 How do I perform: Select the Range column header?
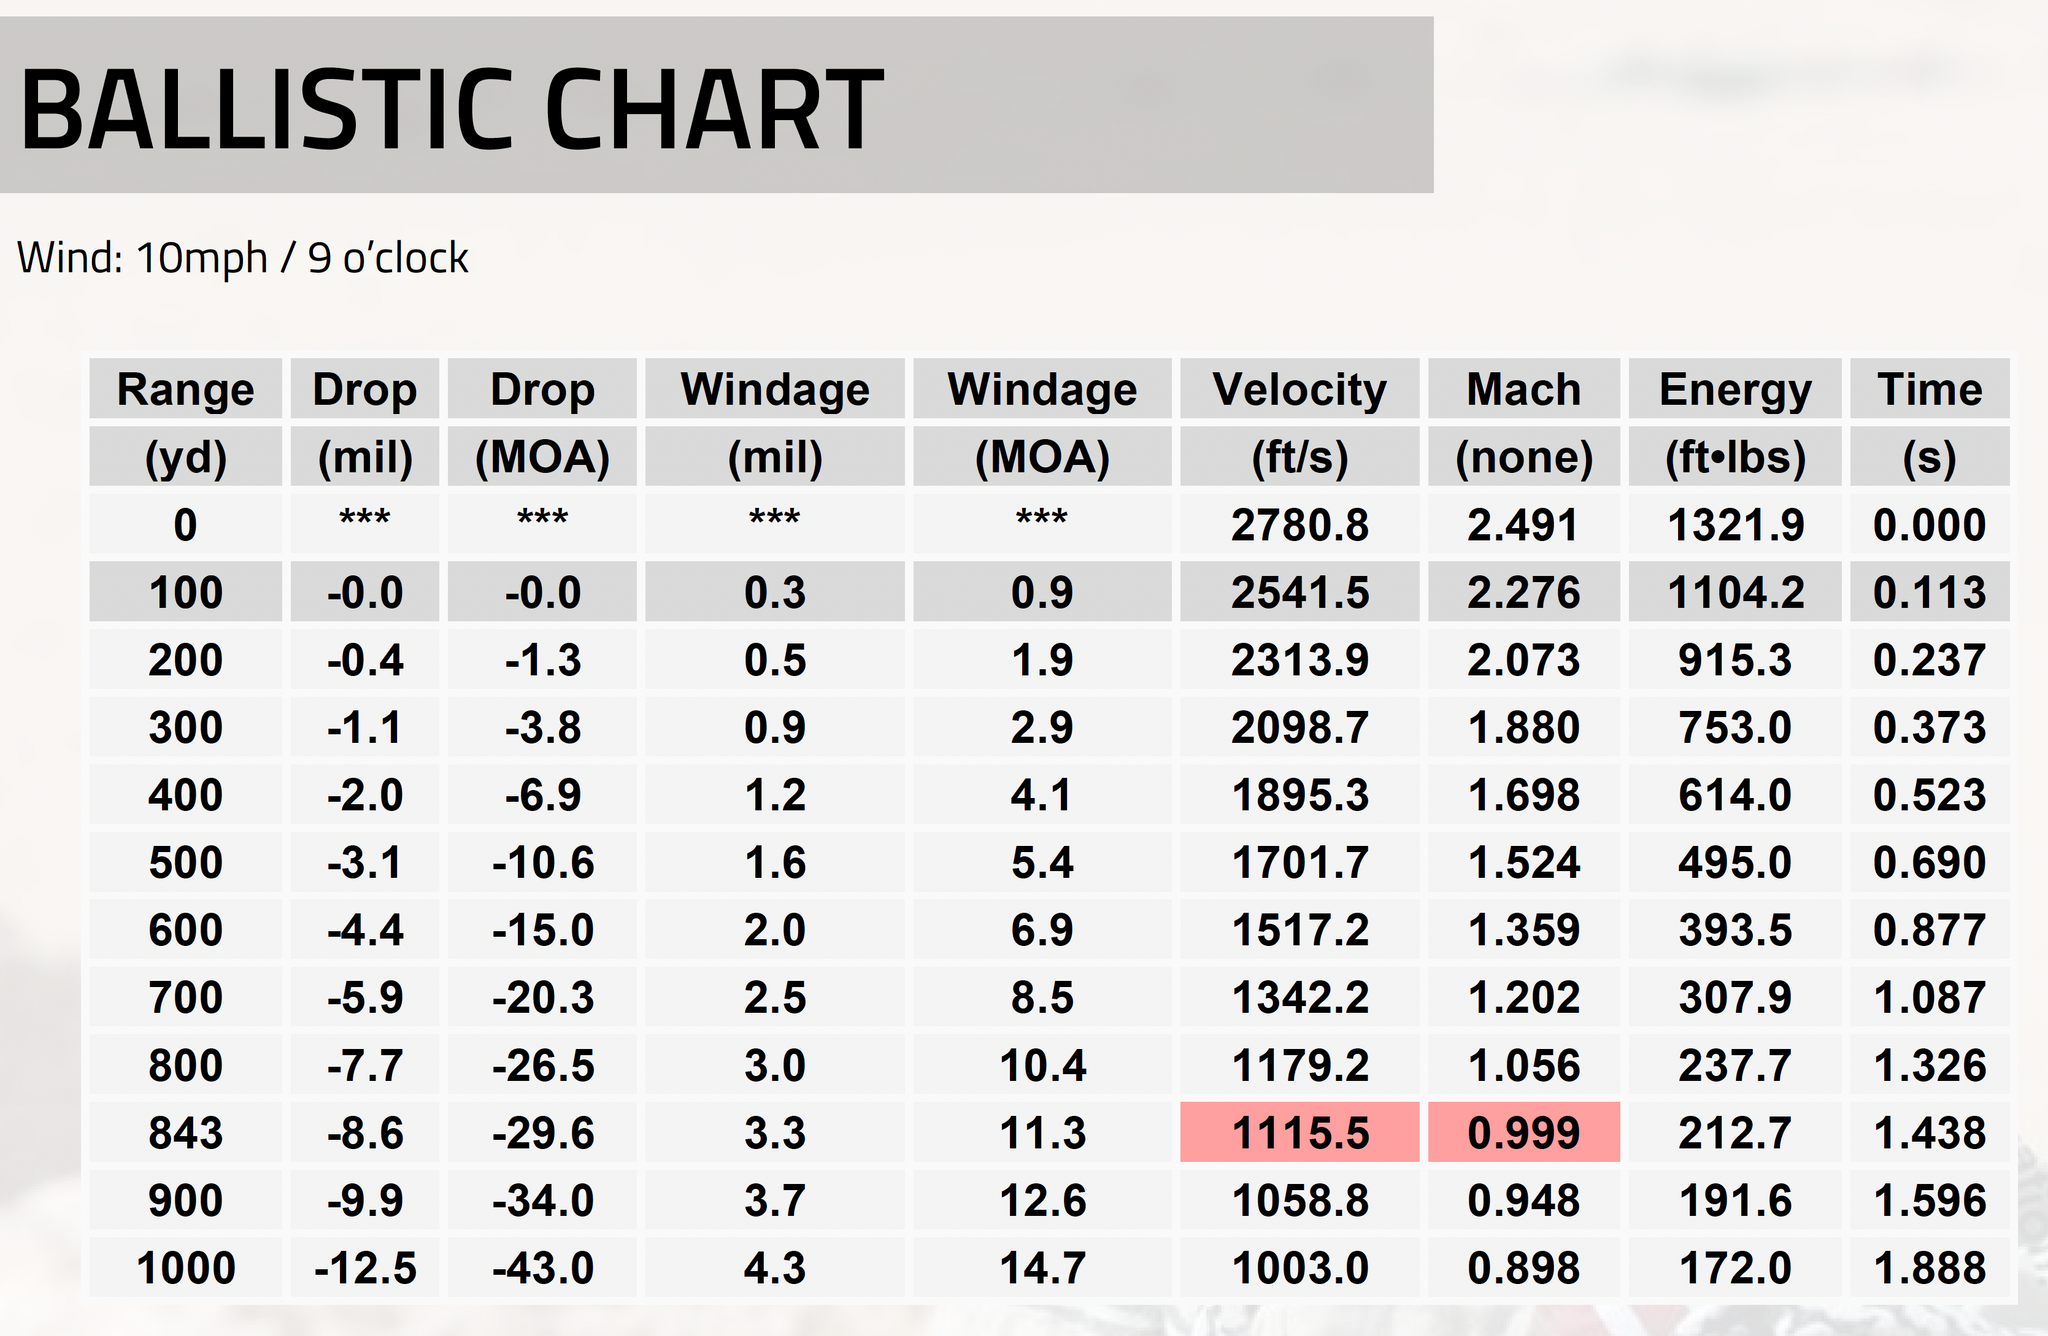[185, 389]
